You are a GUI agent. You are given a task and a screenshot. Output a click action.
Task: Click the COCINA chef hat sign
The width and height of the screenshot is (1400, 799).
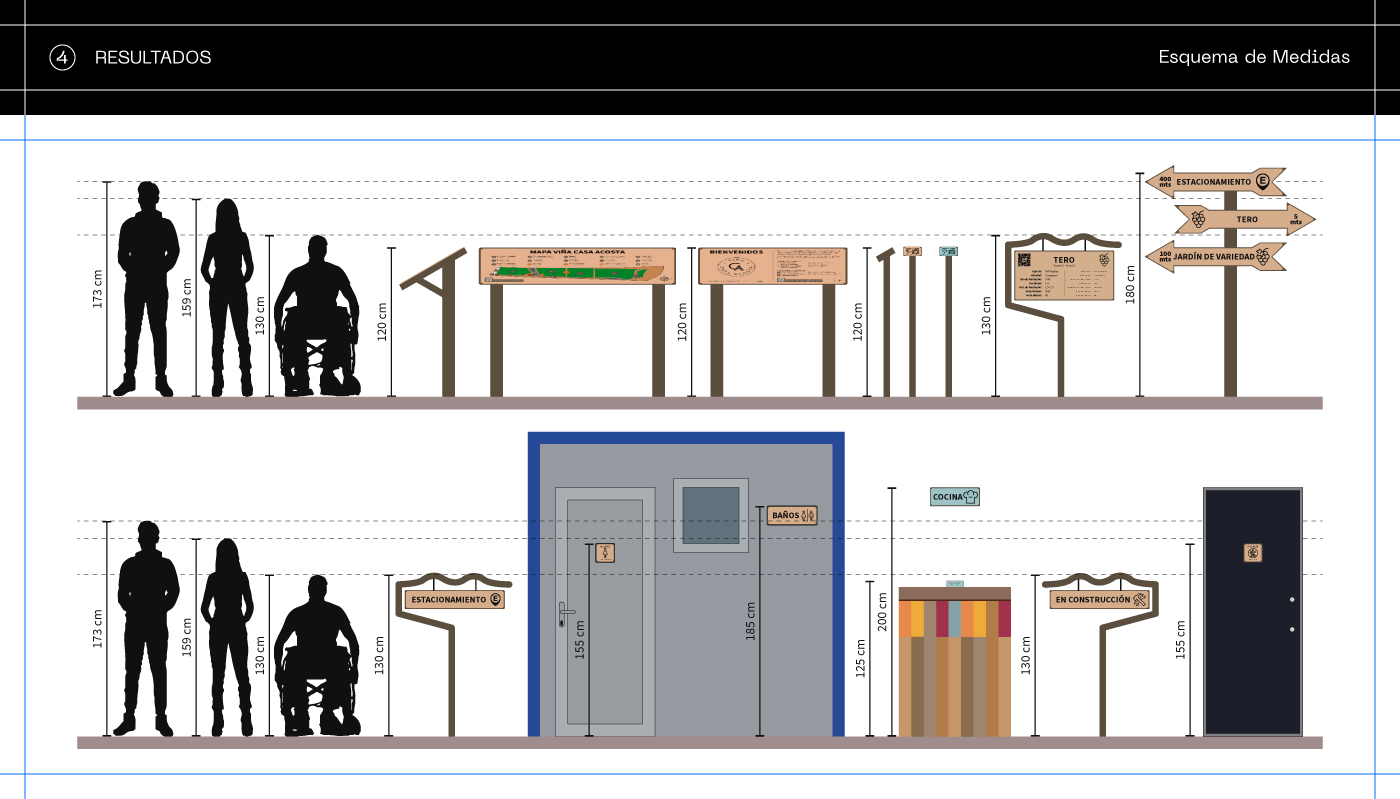[x=955, y=496]
